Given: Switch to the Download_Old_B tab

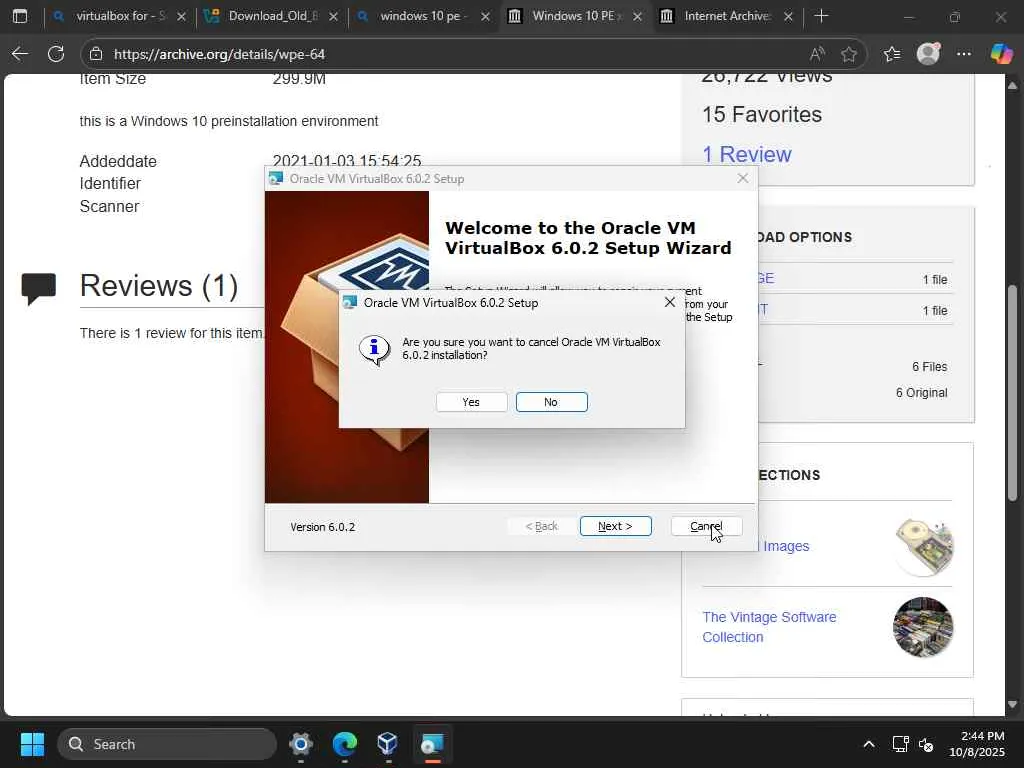Looking at the screenshot, I should pyautogui.click(x=271, y=16).
